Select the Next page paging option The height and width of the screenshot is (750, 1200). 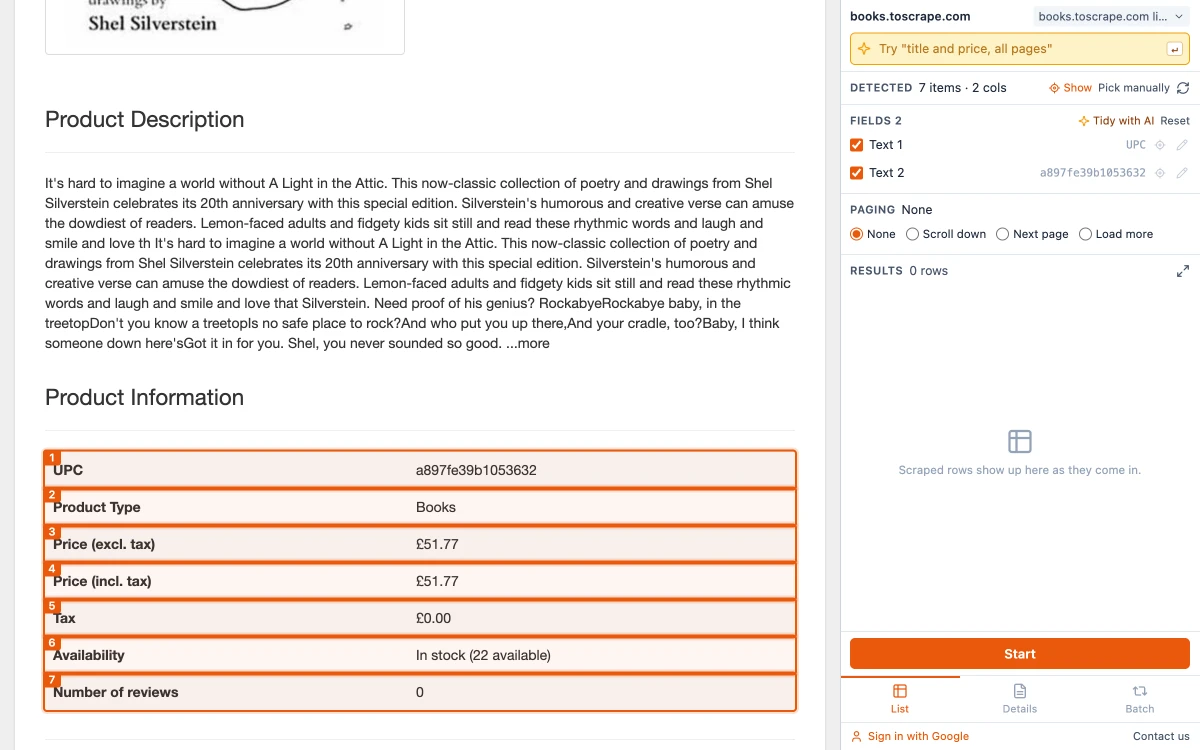click(1002, 234)
